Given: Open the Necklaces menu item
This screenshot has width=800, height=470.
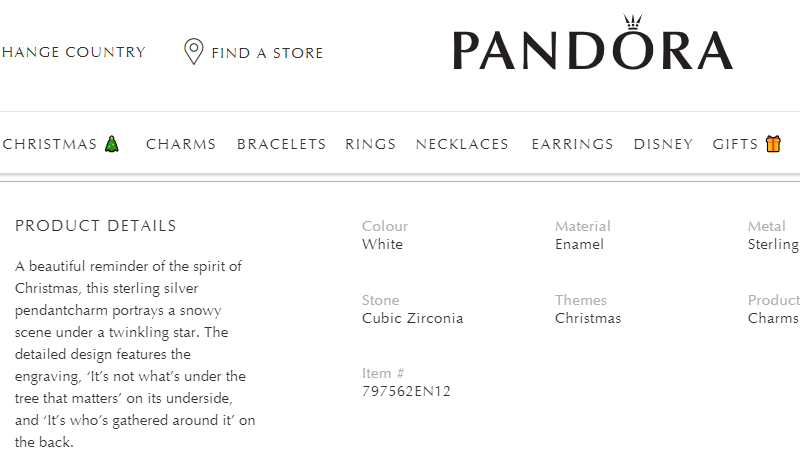Looking at the screenshot, I should tap(462, 144).
